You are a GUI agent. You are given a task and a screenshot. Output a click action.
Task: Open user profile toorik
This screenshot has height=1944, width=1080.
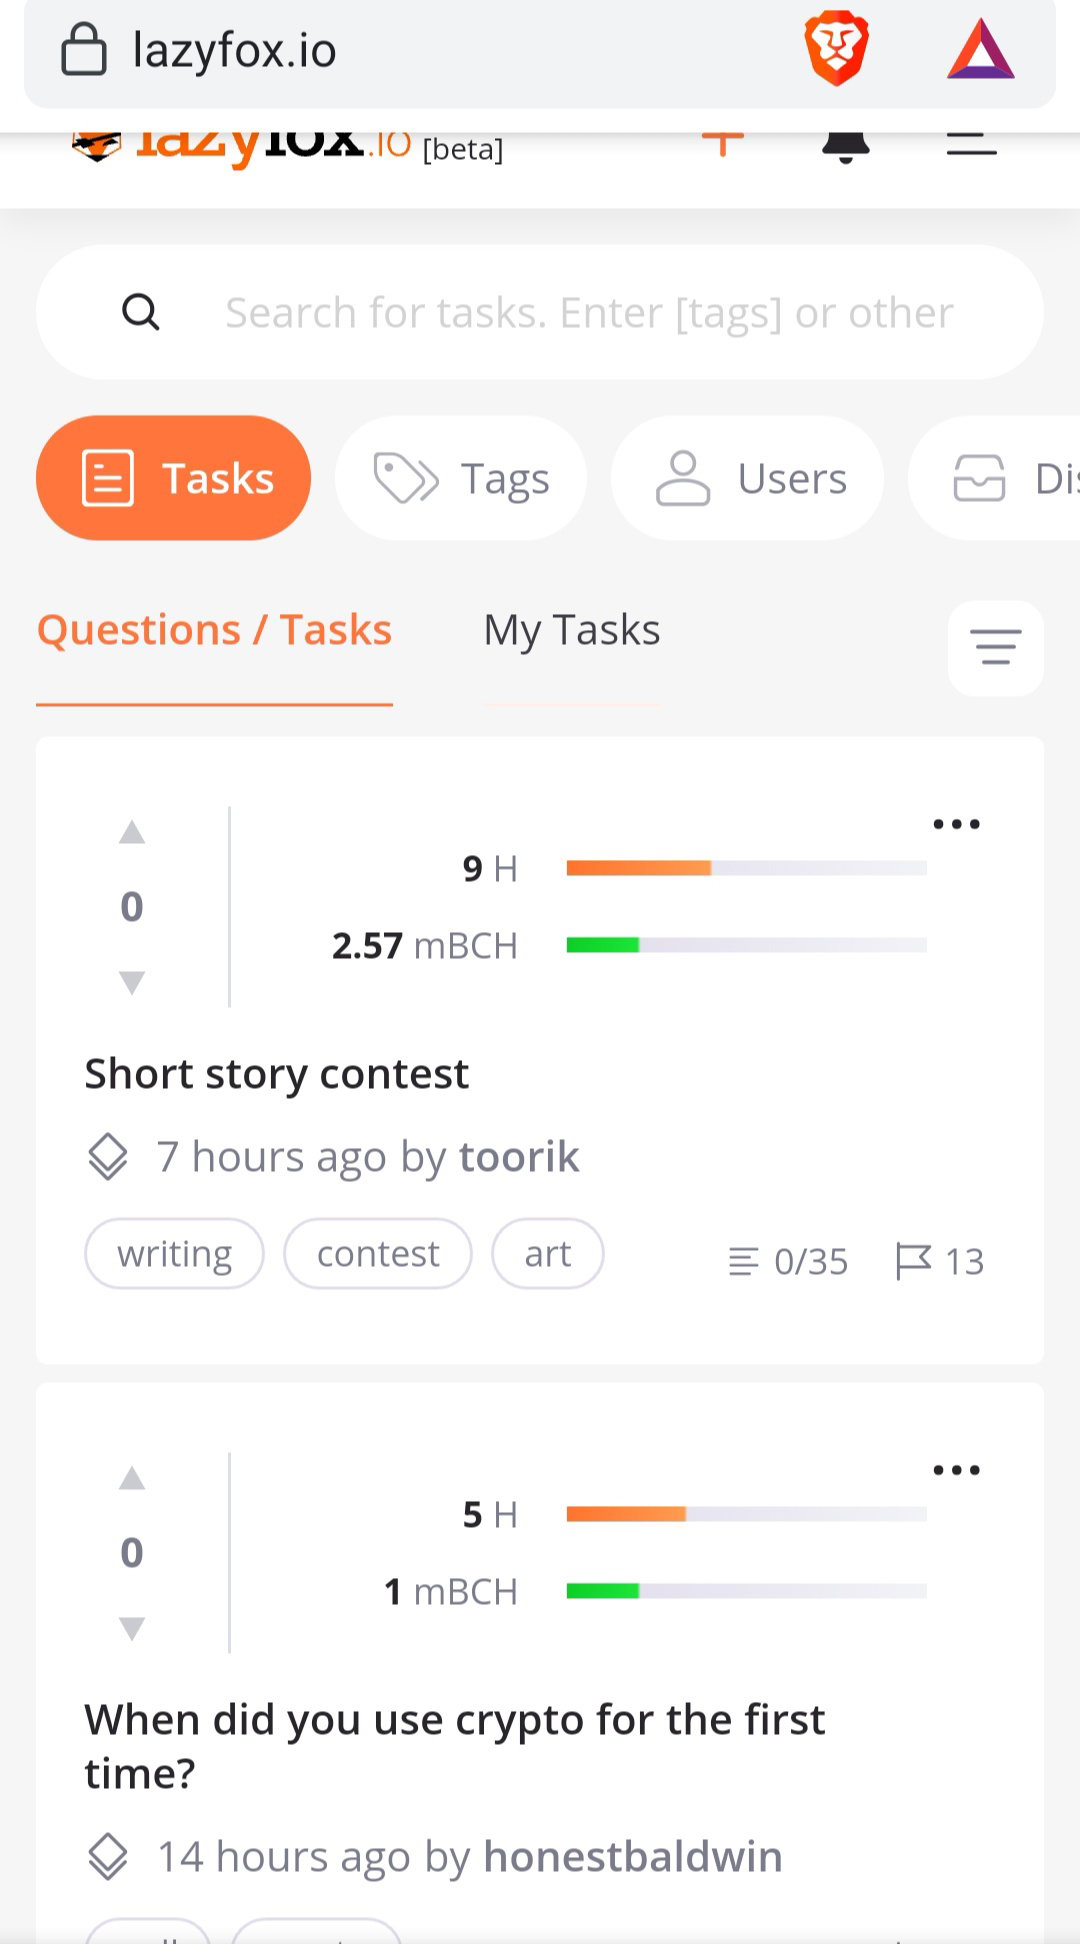click(x=519, y=1157)
